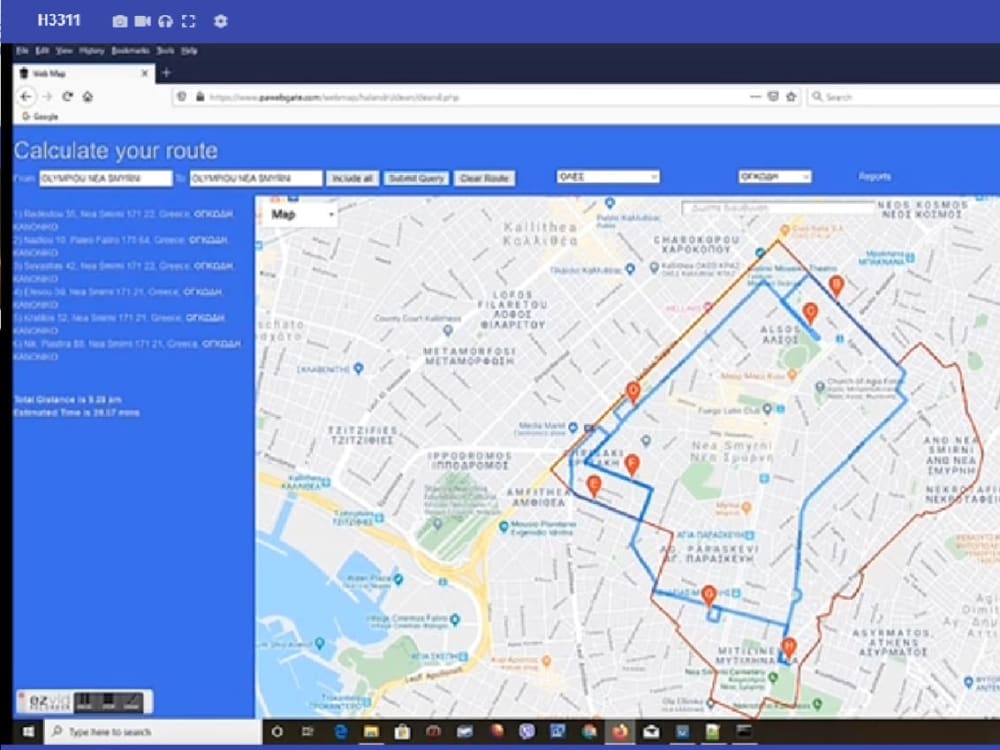Toggle fullscreen with the expand icon
The image size is (1000, 750).
point(189,22)
